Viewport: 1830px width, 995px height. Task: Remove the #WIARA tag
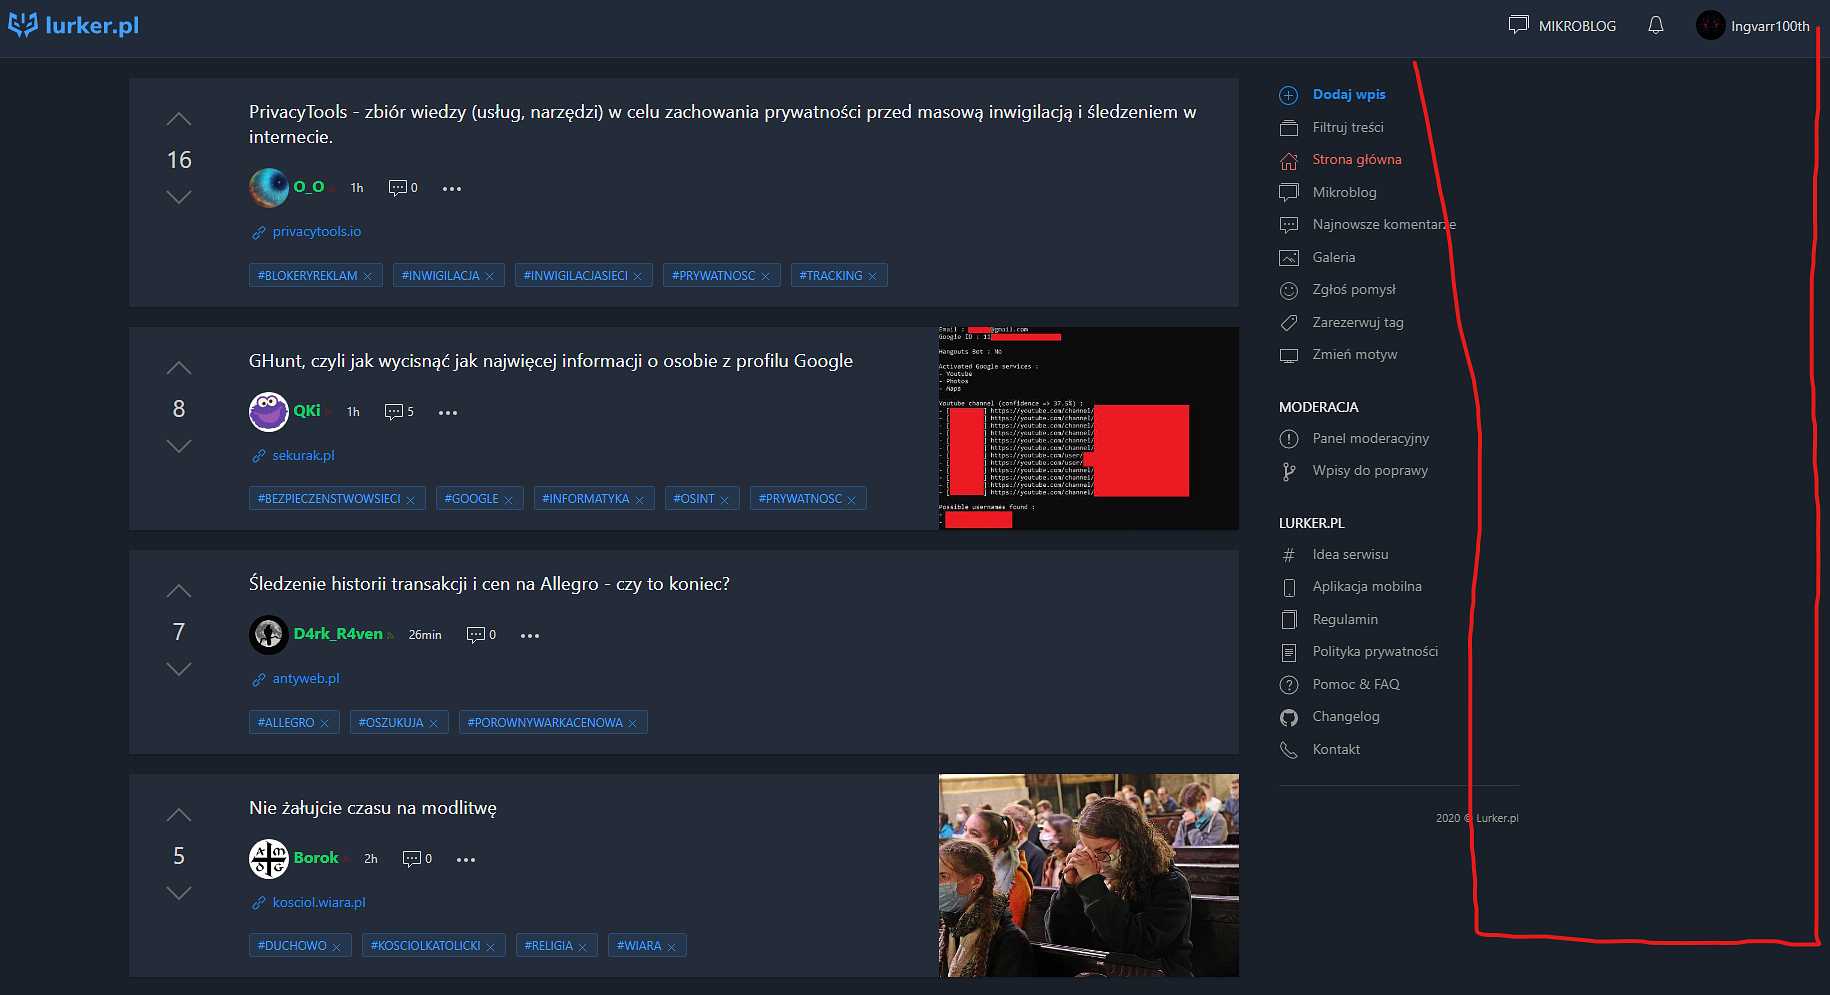tap(672, 946)
